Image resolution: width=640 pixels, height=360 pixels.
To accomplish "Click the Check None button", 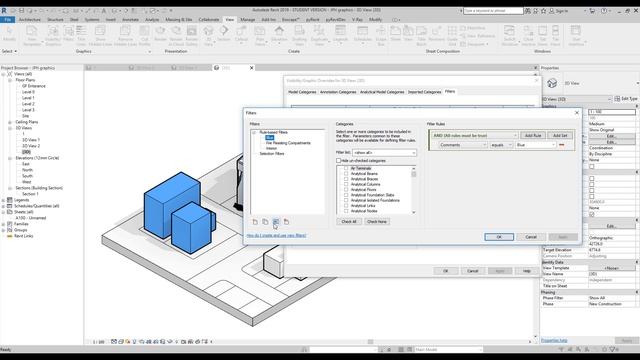I will point(377,221).
